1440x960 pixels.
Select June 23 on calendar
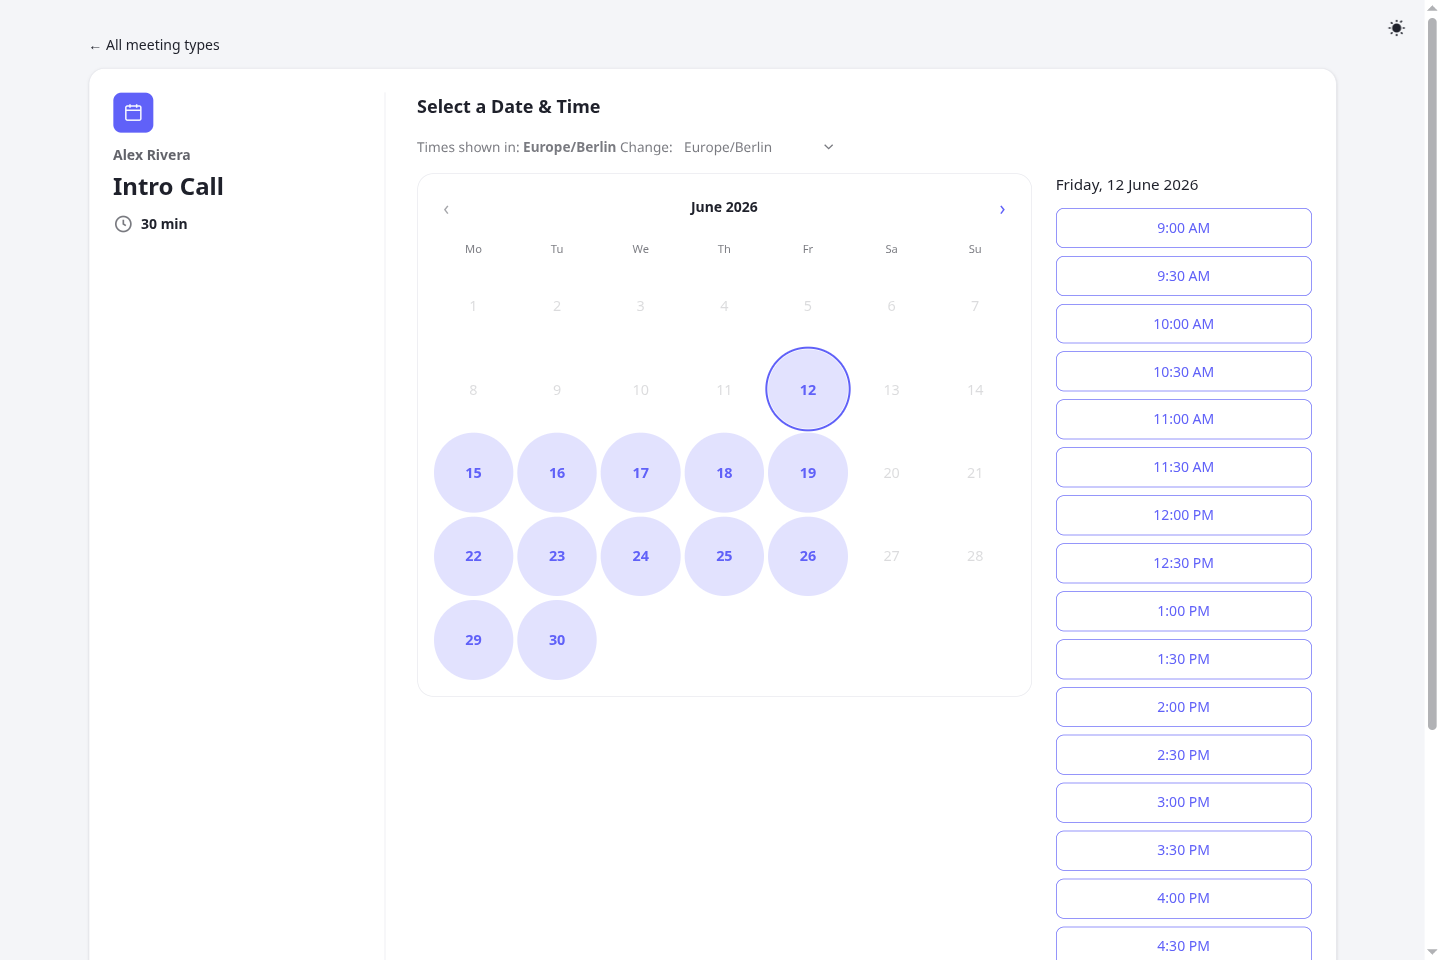coord(557,556)
